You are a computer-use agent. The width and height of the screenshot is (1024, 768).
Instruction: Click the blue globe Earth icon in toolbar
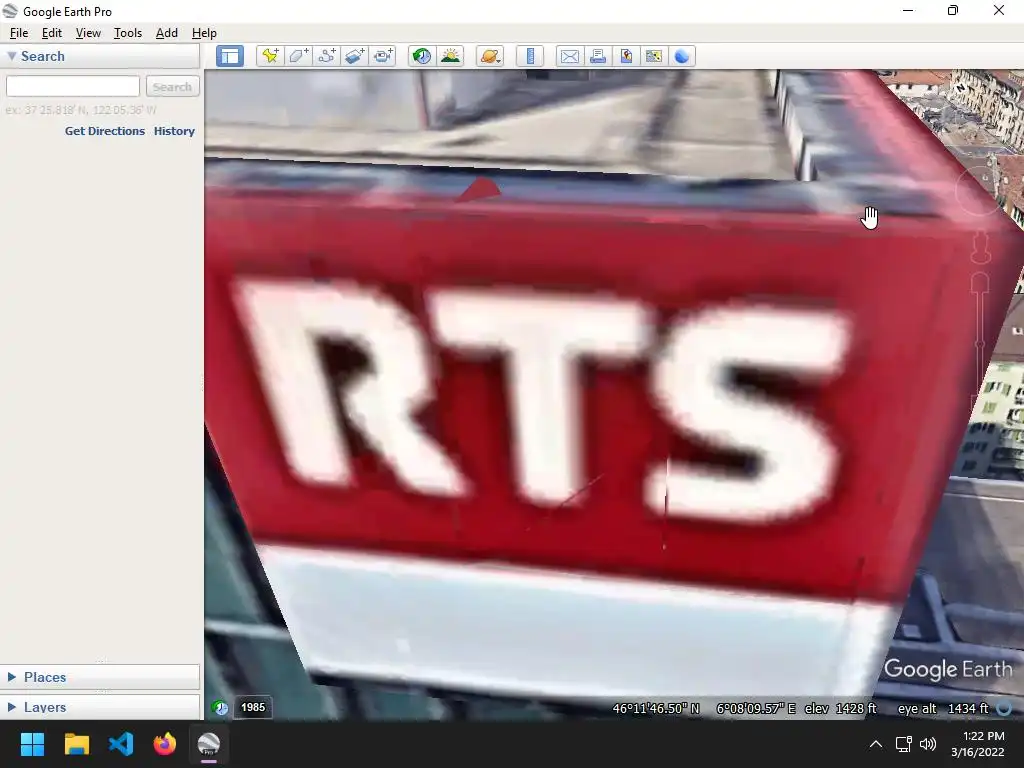click(682, 56)
